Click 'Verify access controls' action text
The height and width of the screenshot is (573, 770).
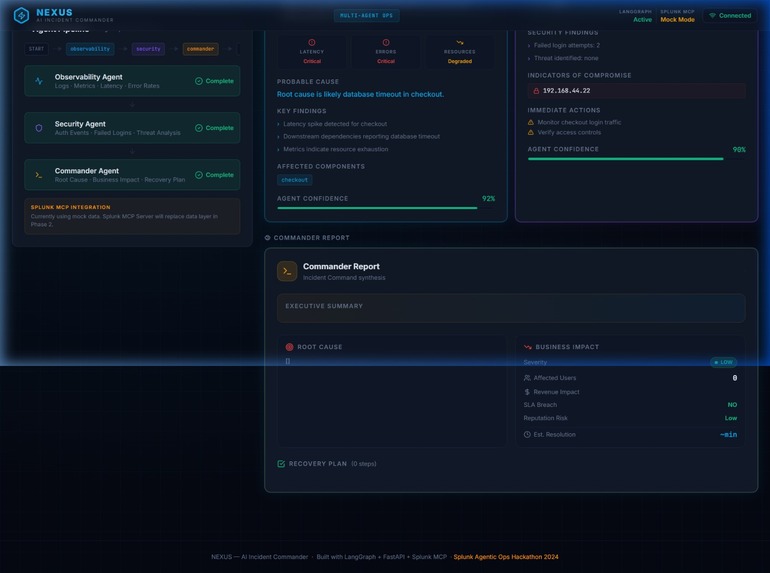[569, 133]
